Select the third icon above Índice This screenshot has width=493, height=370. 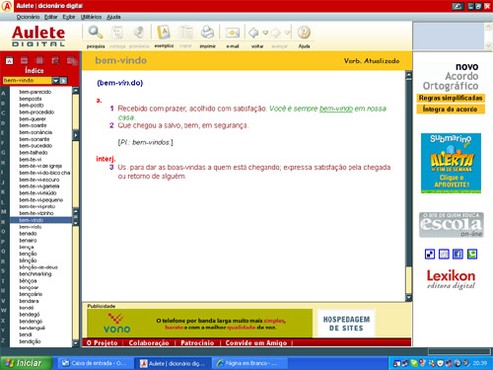tap(40, 61)
